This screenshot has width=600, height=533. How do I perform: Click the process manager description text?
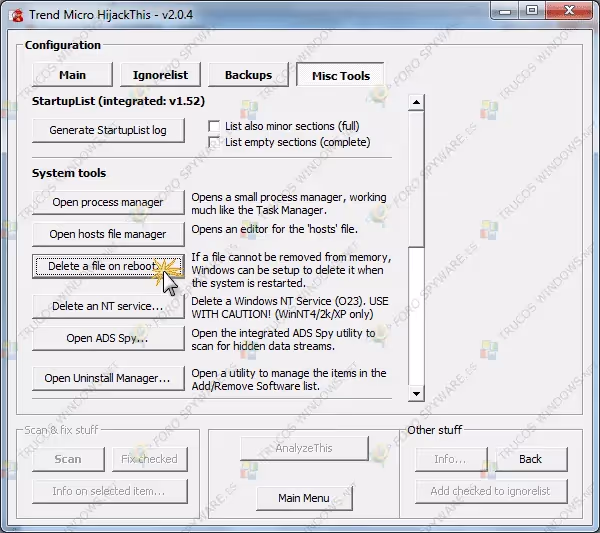(x=289, y=204)
